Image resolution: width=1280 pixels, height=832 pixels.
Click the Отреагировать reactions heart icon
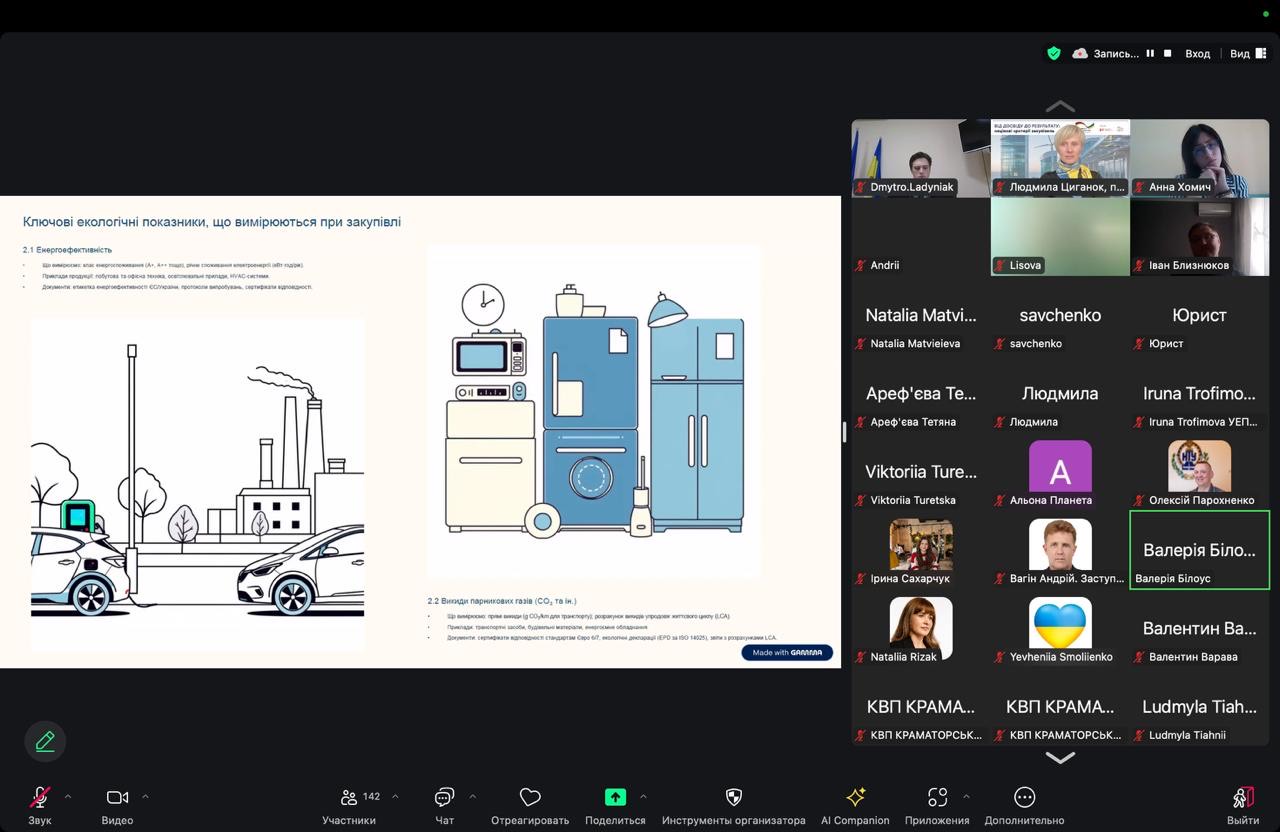coord(530,797)
